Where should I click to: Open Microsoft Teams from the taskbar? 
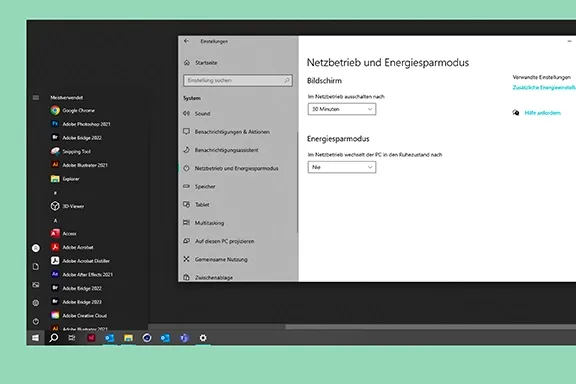click(x=184, y=338)
